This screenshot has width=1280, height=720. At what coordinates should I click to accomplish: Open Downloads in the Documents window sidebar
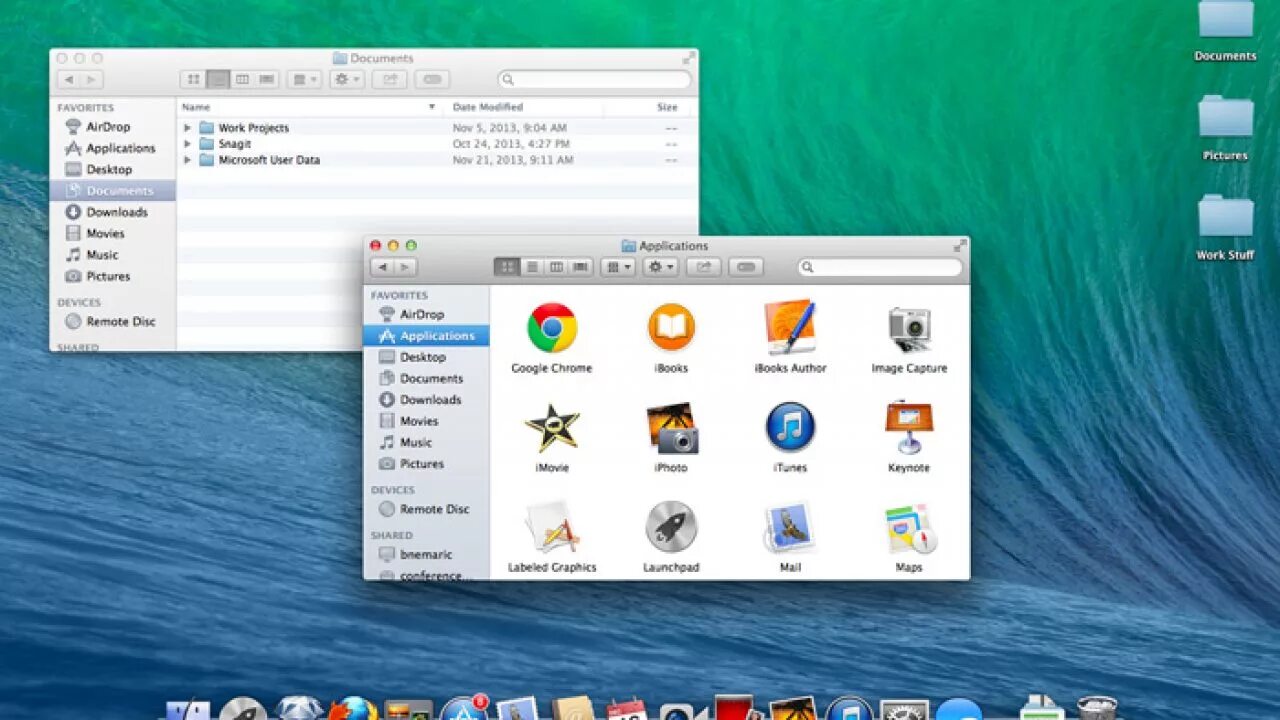116,212
